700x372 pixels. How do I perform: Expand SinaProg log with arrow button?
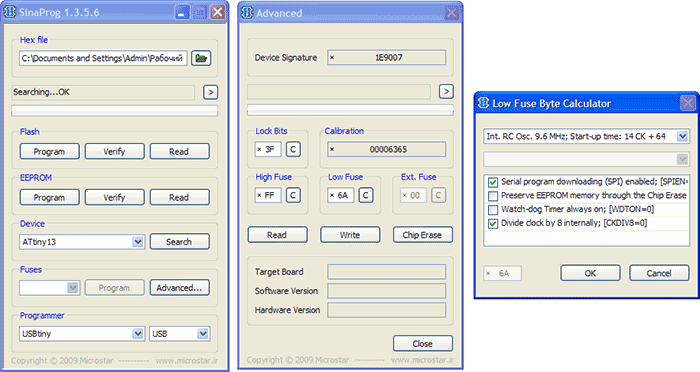211,92
